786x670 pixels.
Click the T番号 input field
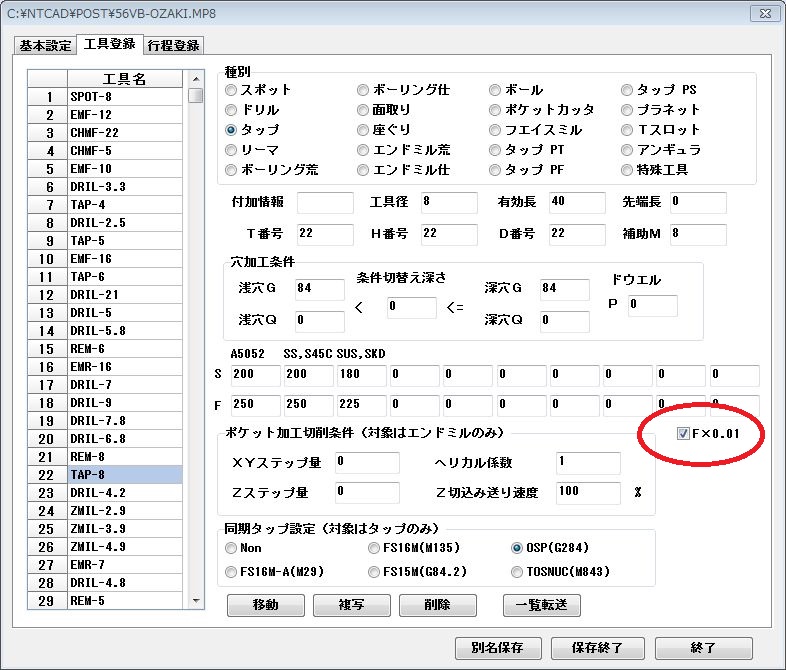(x=325, y=234)
